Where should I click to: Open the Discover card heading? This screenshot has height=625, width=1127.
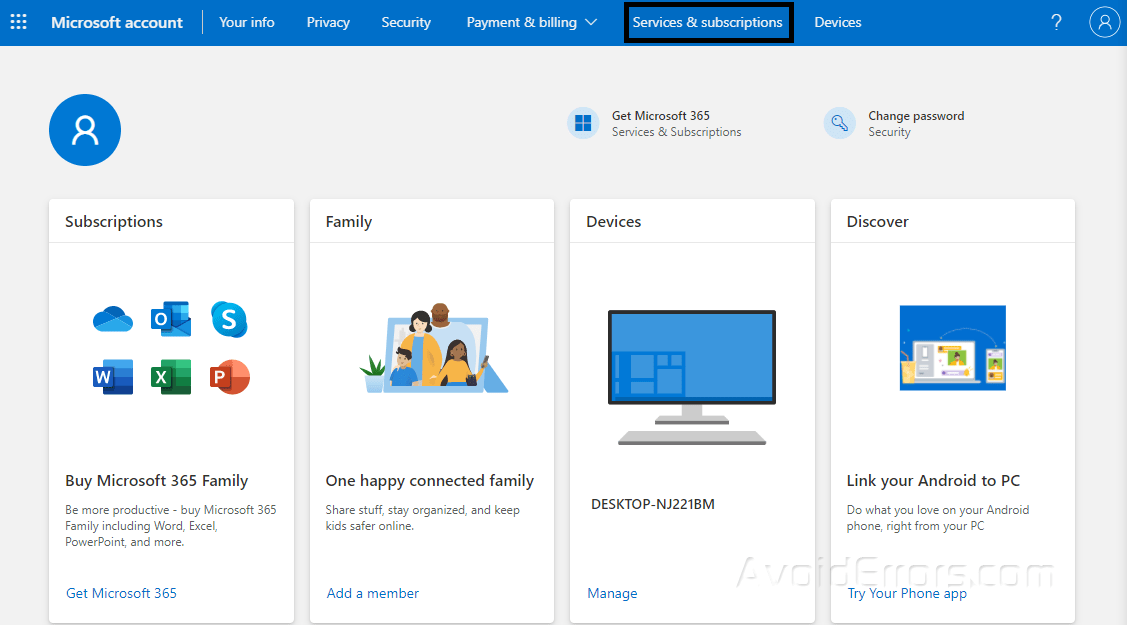(878, 221)
